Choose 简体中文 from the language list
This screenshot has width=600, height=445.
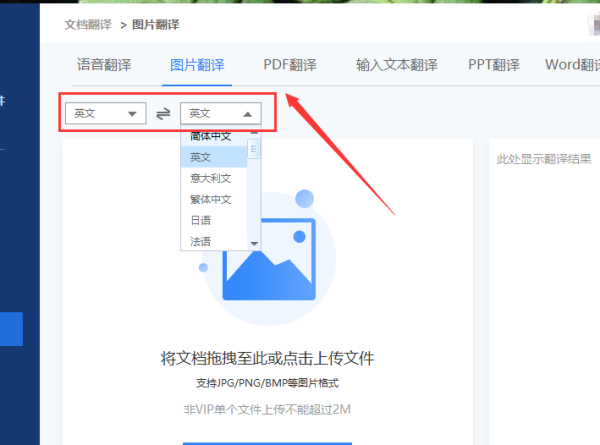pyautogui.click(x=211, y=136)
